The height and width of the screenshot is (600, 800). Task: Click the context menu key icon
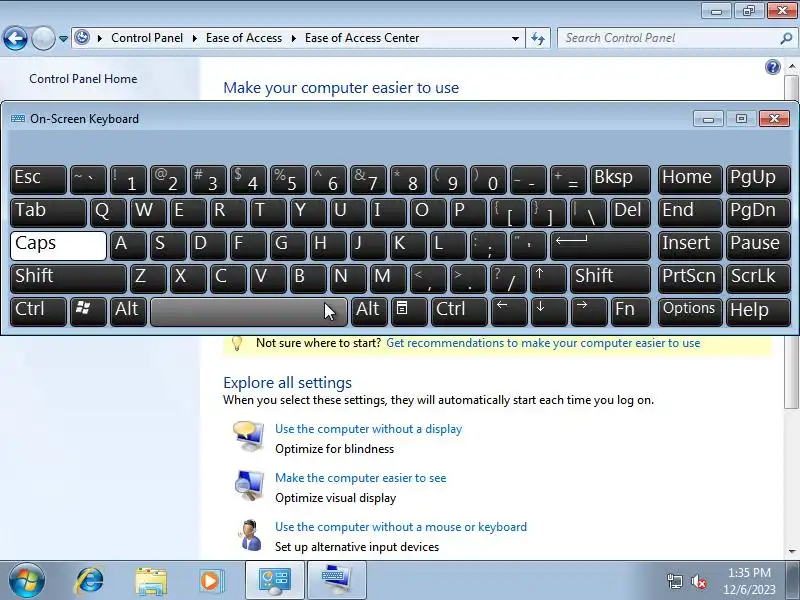pyautogui.click(x=409, y=312)
